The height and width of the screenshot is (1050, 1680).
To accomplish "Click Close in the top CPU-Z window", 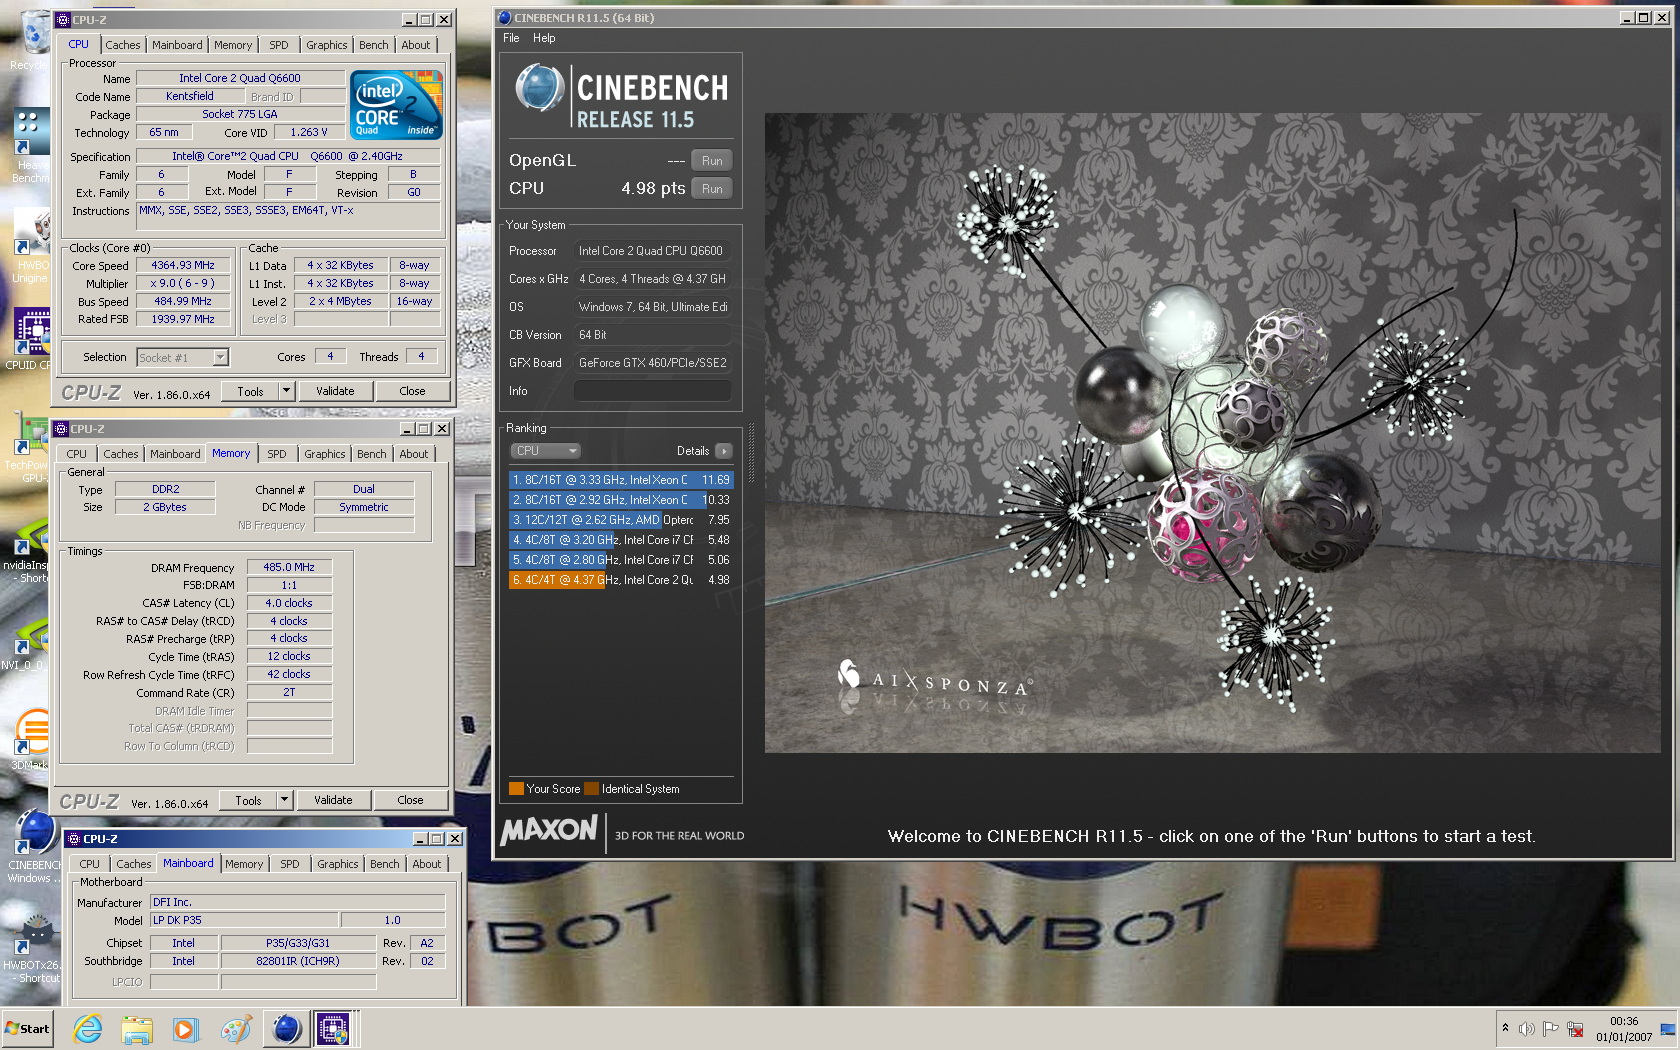I will pos(412,391).
